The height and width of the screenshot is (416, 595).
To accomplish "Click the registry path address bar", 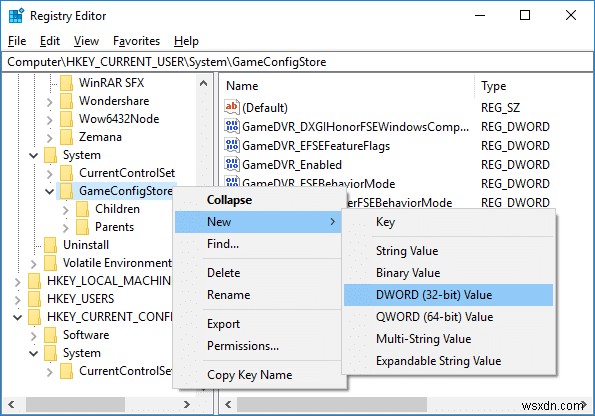I will click(x=298, y=62).
